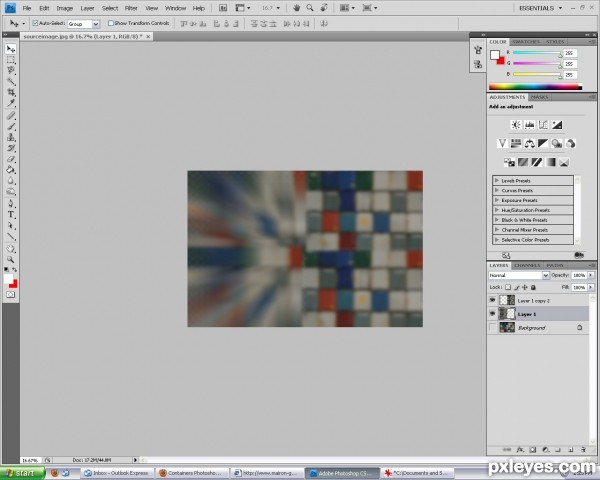Select the Magic Wand tool

(x=11, y=81)
